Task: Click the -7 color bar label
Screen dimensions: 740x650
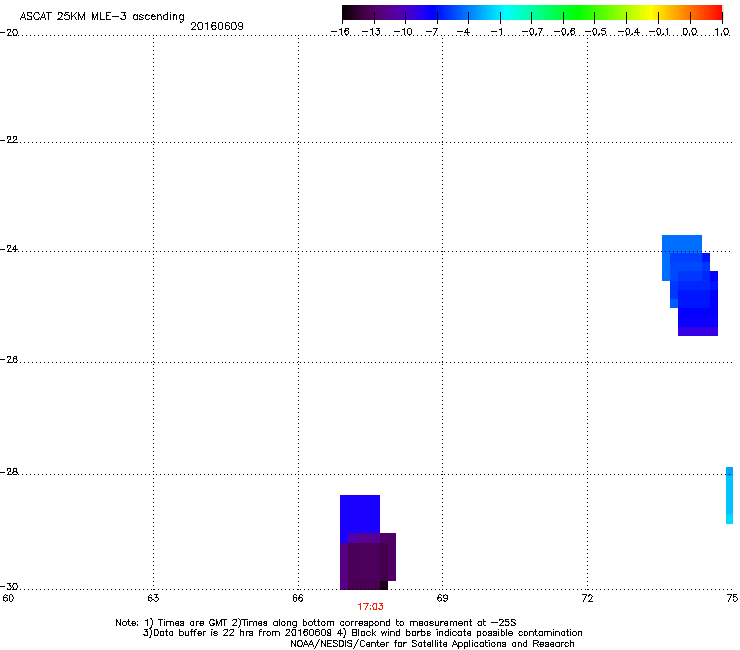Action: 432,32
